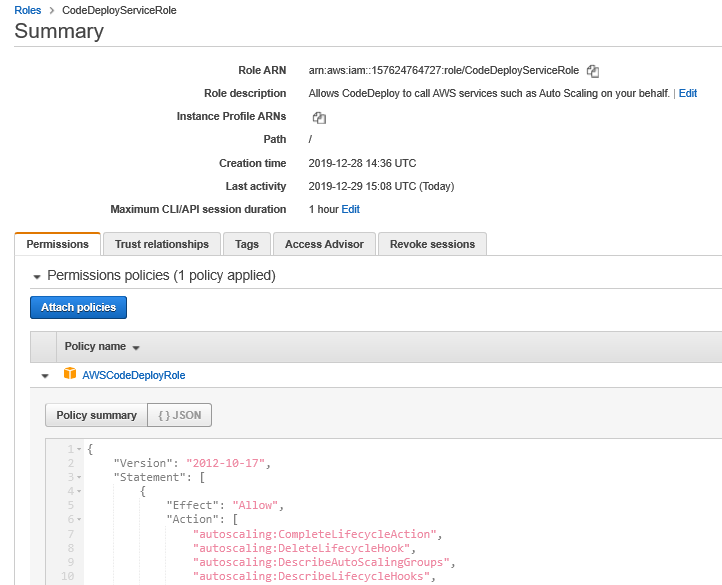The width and height of the screenshot is (722, 585).
Task: Select the Role ARN value text
Action: (x=443, y=70)
